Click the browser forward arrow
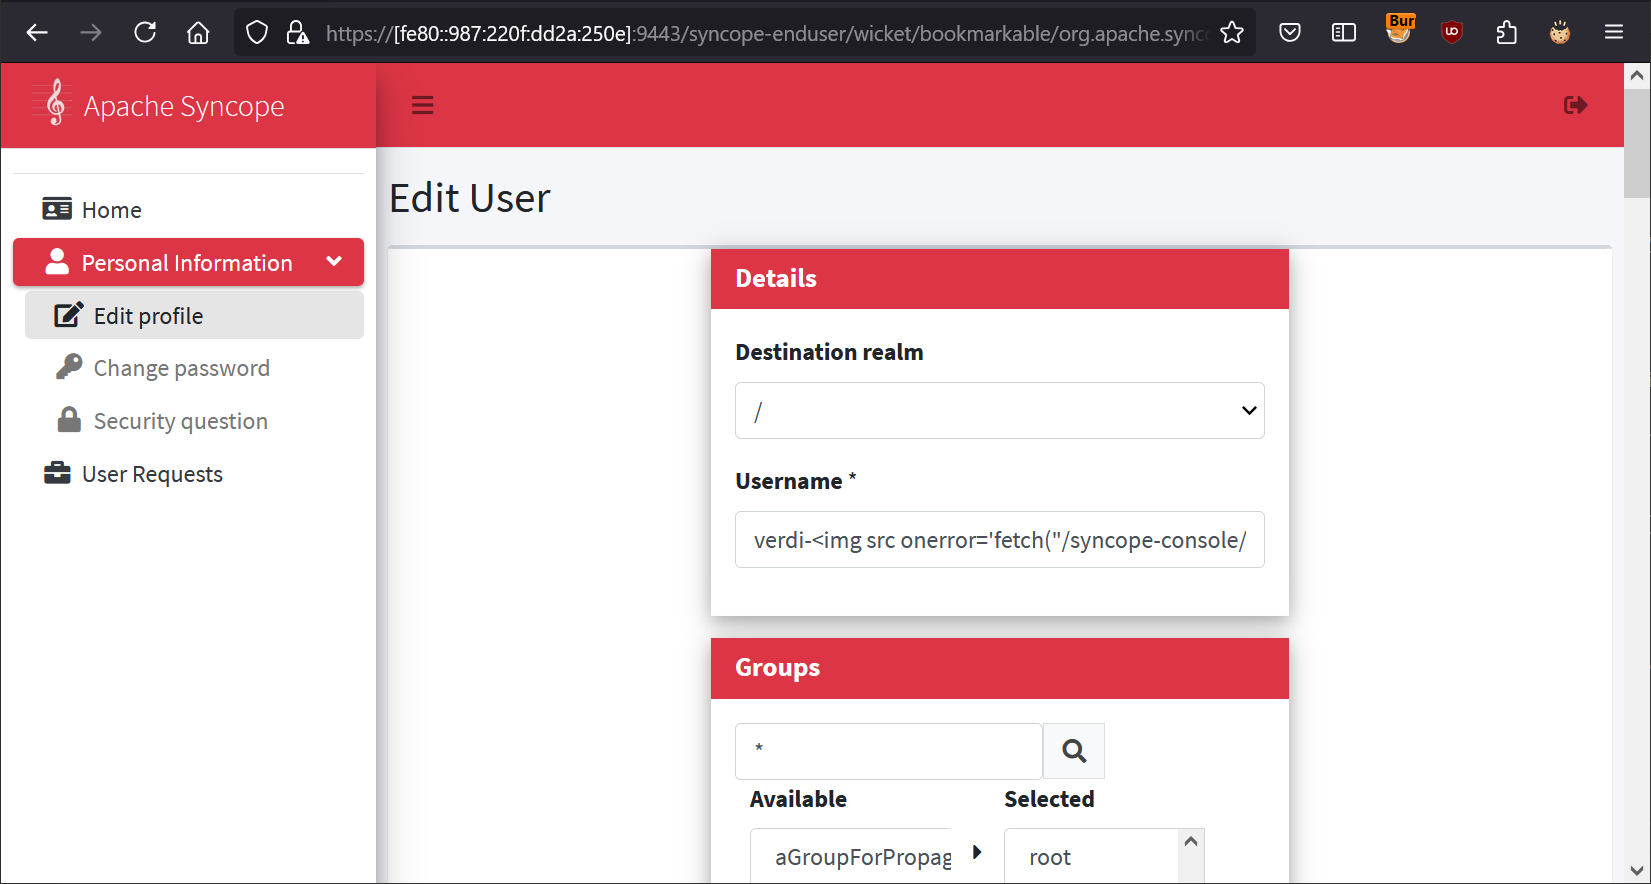The width and height of the screenshot is (1651, 884). click(91, 33)
